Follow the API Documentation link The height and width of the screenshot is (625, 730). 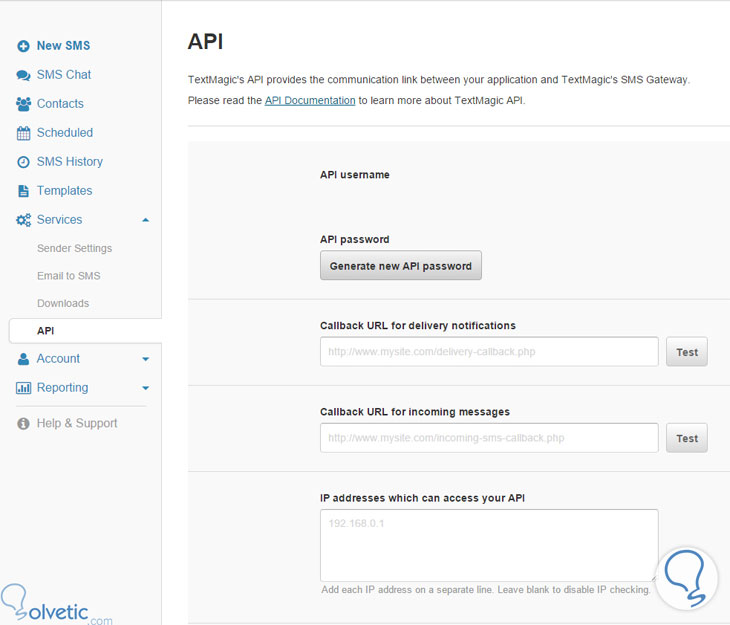click(x=310, y=100)
